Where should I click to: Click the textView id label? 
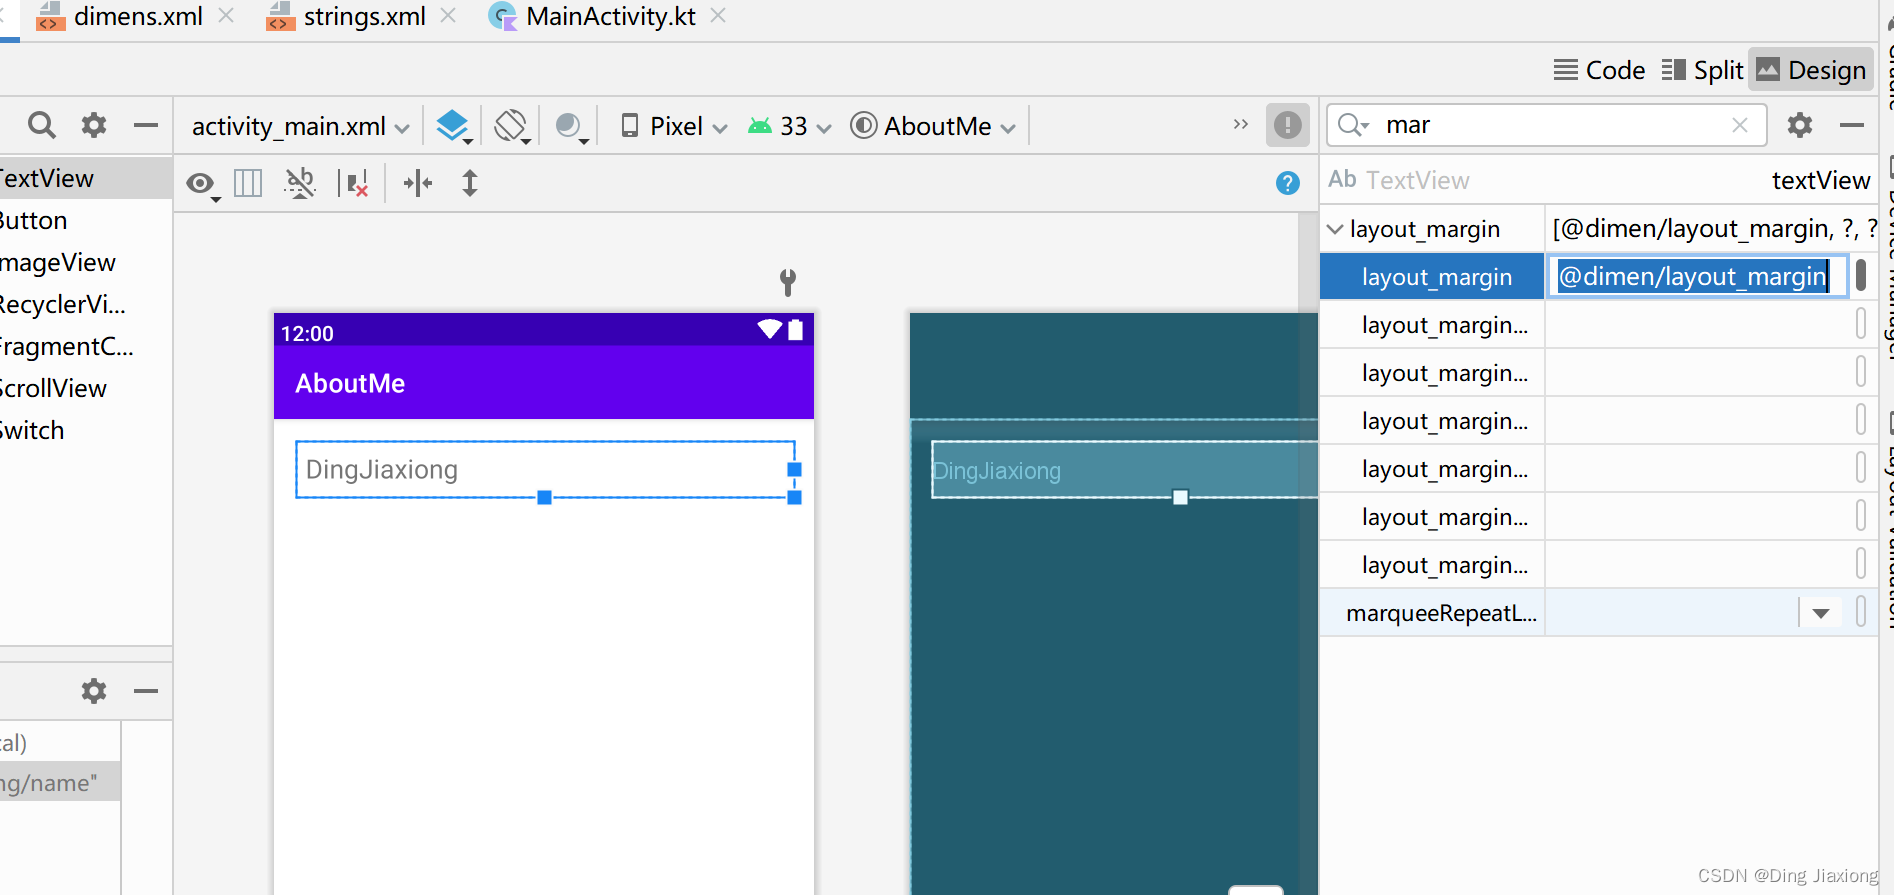point(1821,180)
